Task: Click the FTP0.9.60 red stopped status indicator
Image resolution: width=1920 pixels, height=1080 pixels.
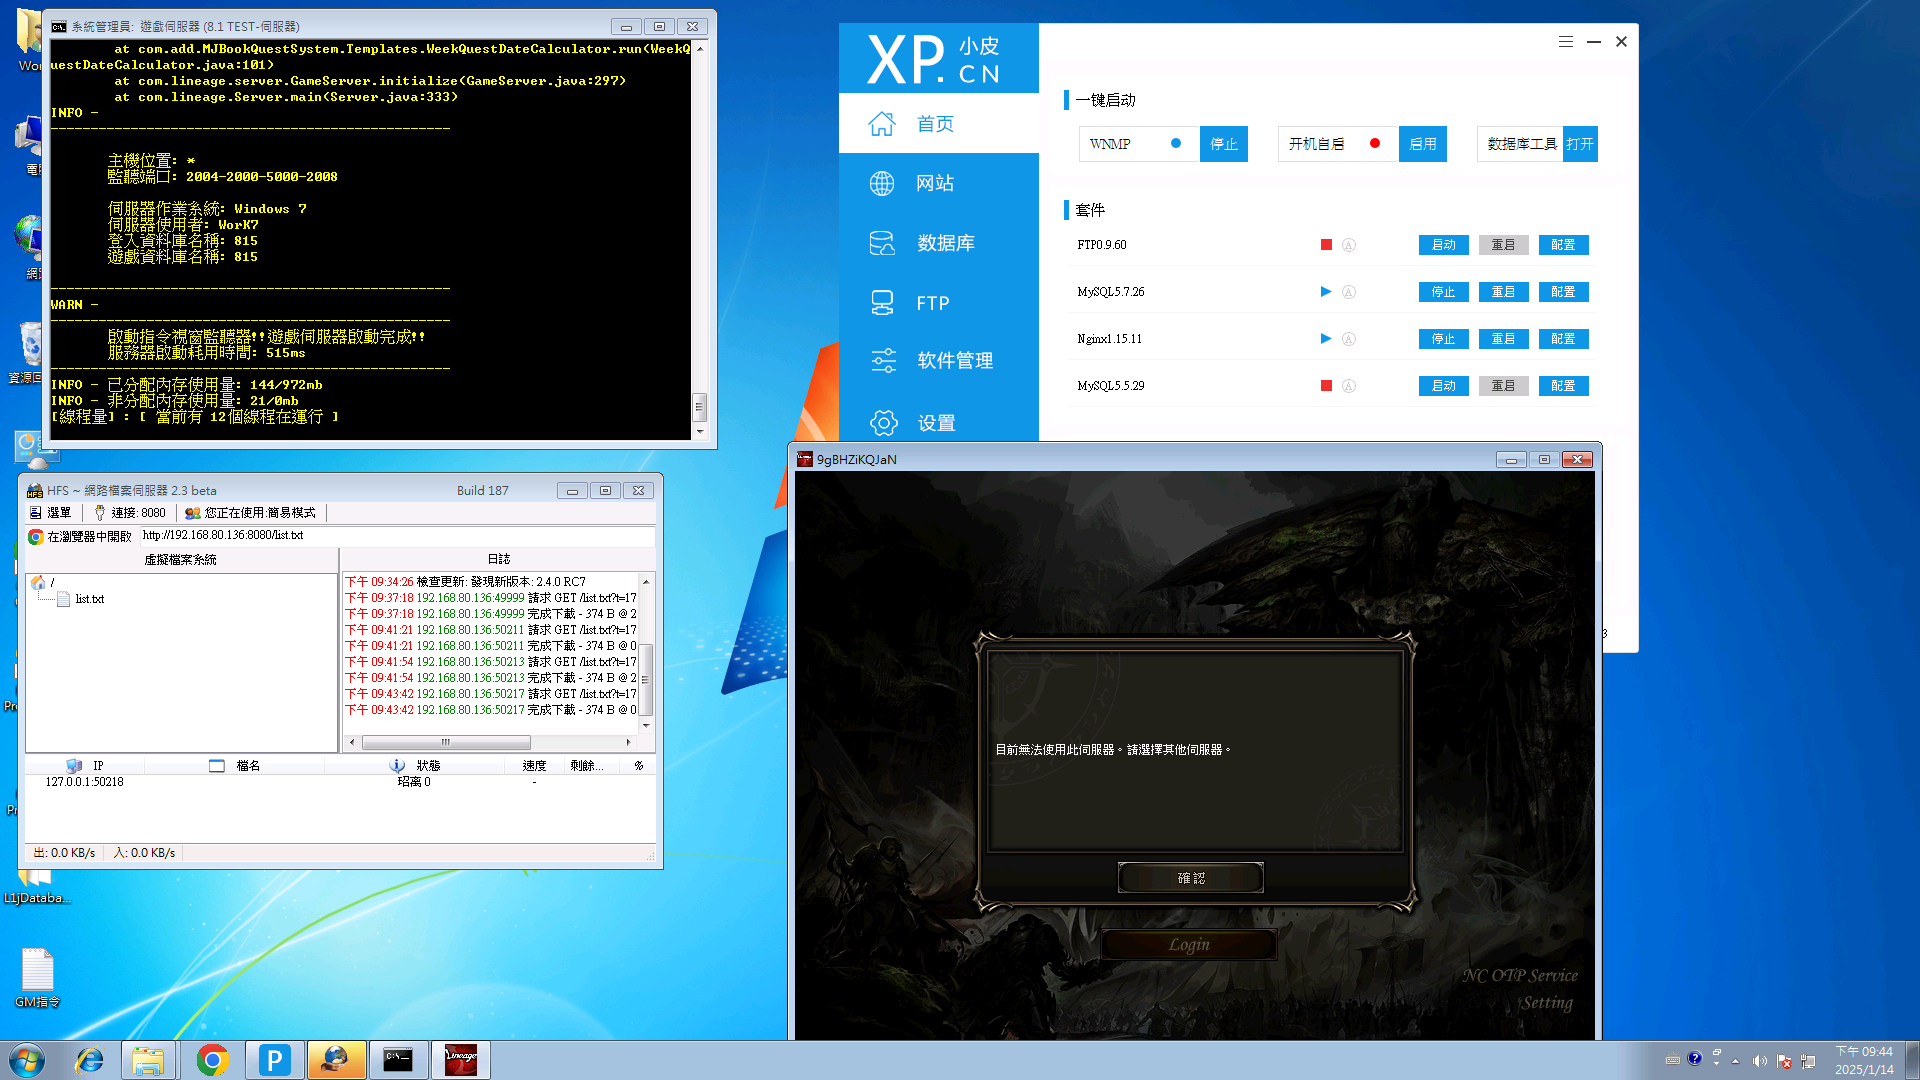Action: point(1326,245)
